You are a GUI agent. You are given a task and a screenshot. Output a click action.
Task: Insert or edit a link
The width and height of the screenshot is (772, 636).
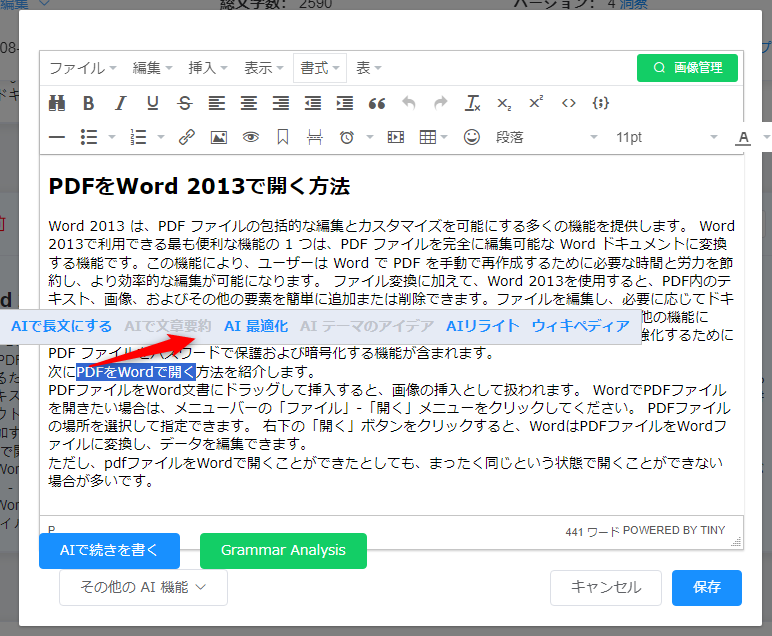(187, 137)
